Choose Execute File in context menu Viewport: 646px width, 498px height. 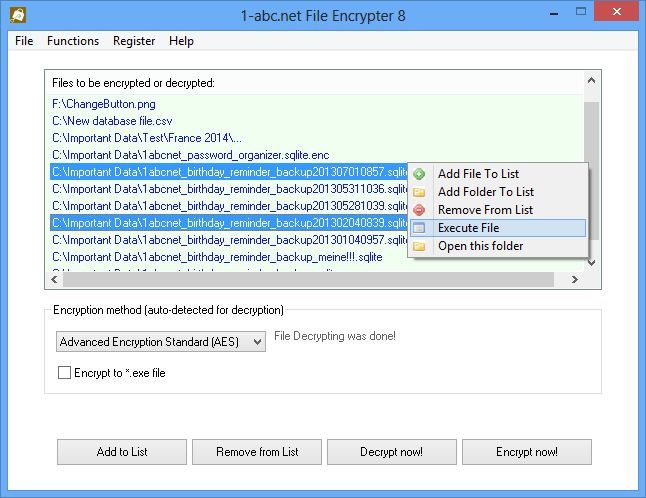[498, 228]
